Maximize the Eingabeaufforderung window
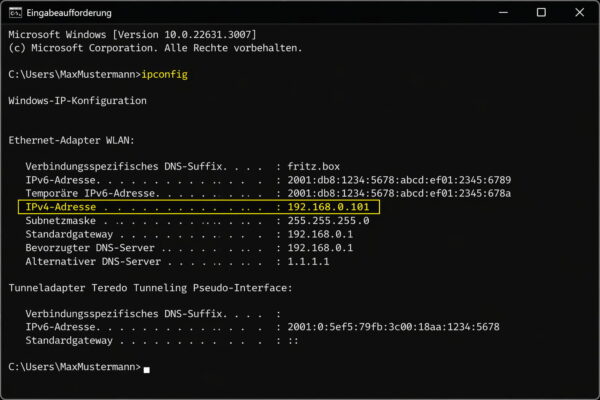 pyautogui.click(x=541, y=13)
